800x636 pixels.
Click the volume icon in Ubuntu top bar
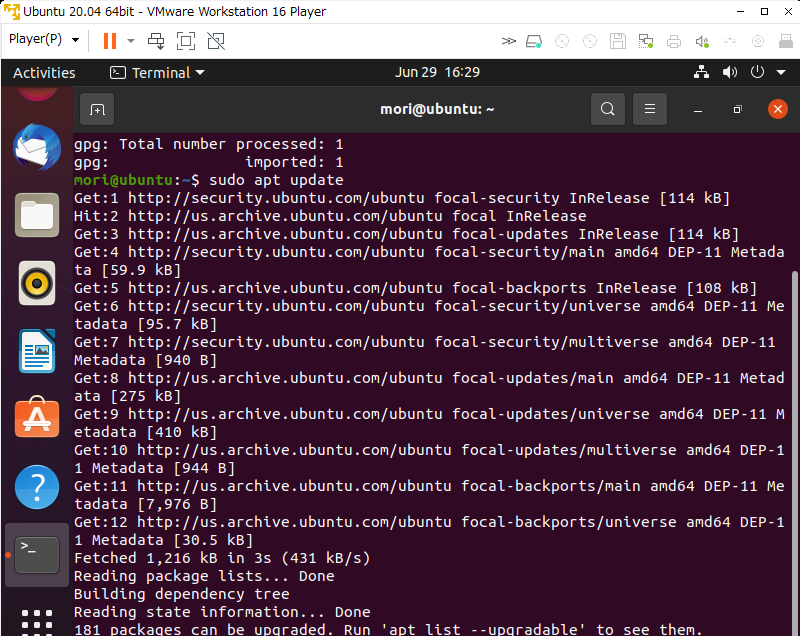730,72
